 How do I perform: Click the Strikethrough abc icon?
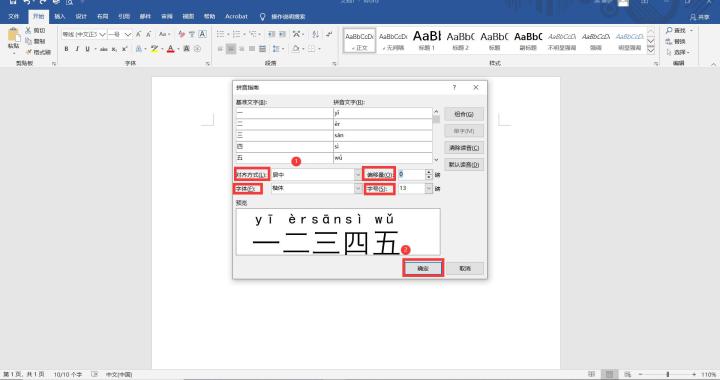pos(104,49)
